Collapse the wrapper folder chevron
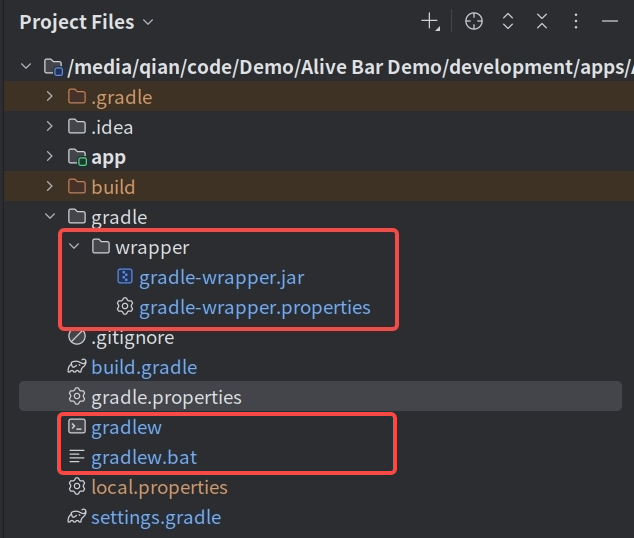Image resolution: width=634 pixels, height=538 pixels. tap(74, 246)
